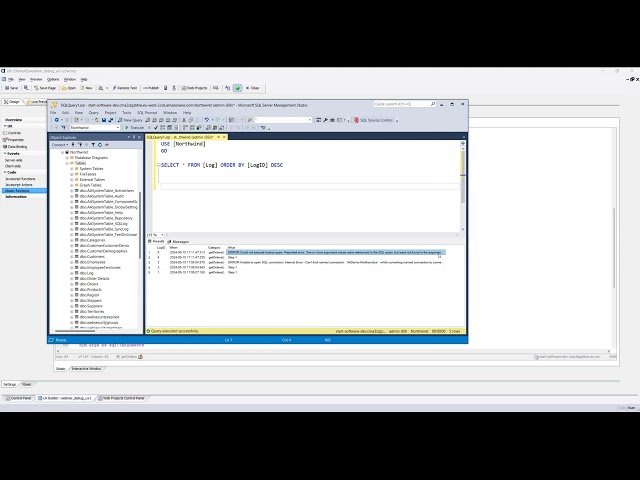Switch to the Web Projects Control Panel tab

pos(121,398)
